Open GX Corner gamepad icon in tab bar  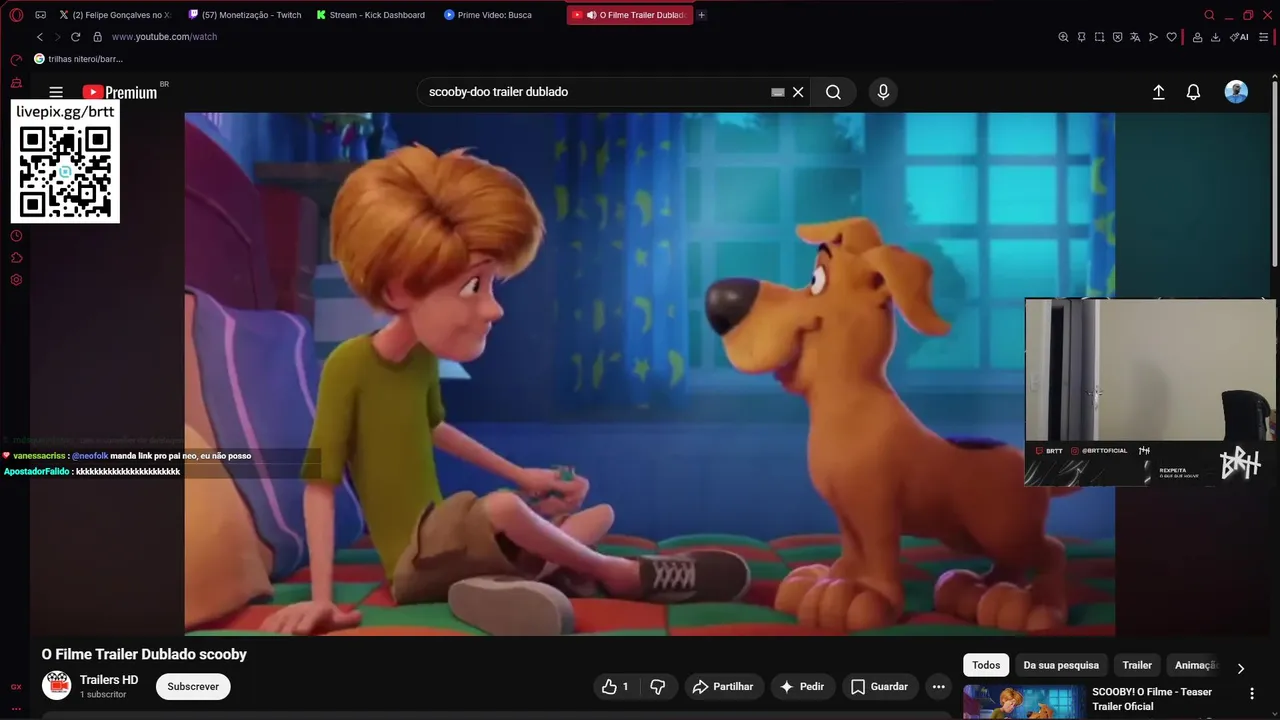[40, 15]
